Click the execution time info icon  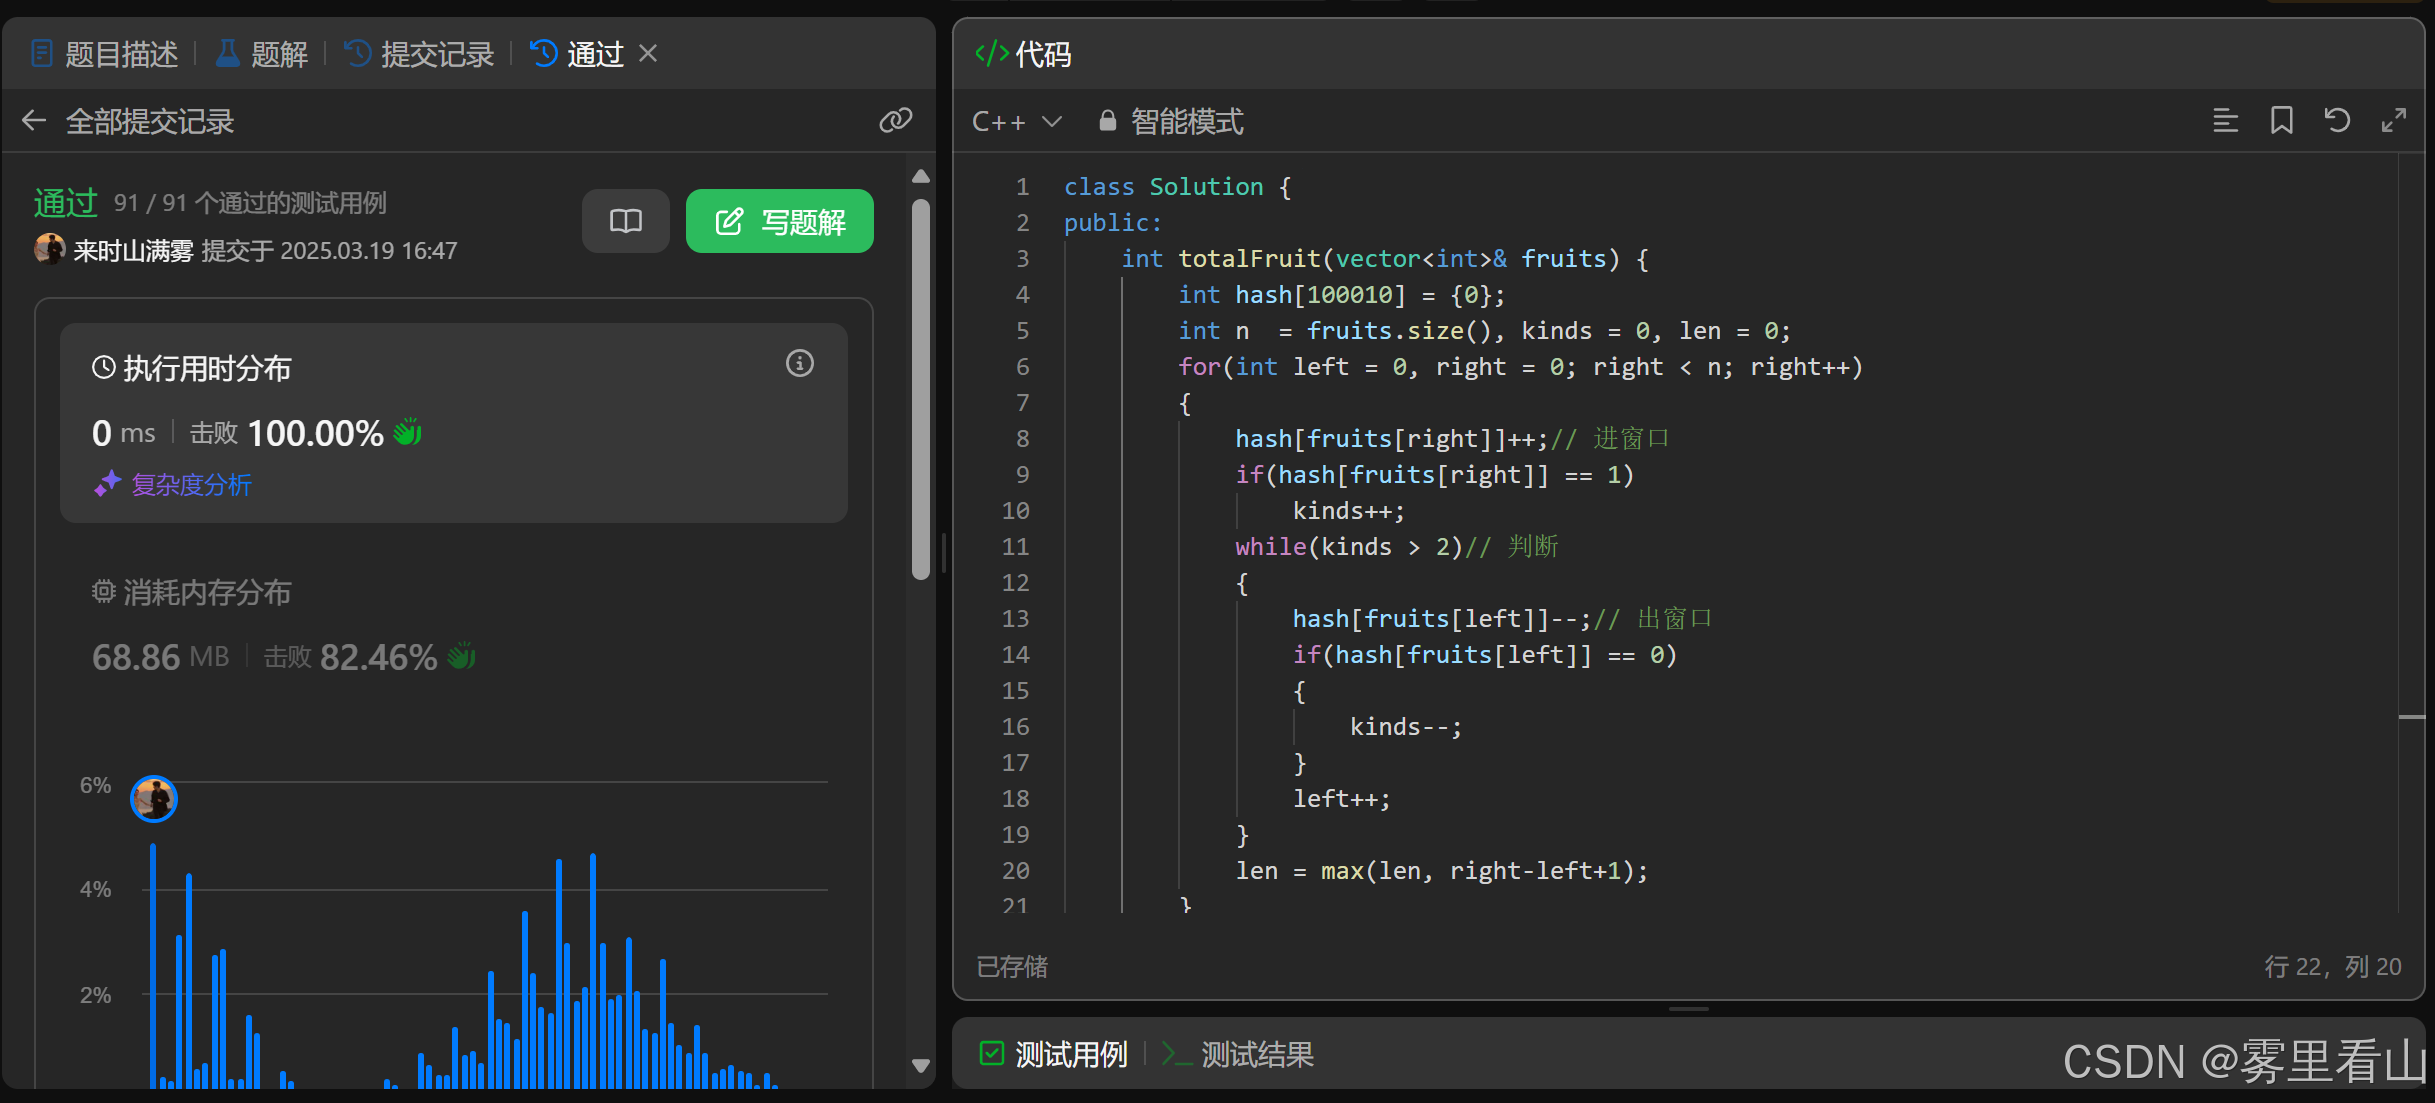point(799,363)
